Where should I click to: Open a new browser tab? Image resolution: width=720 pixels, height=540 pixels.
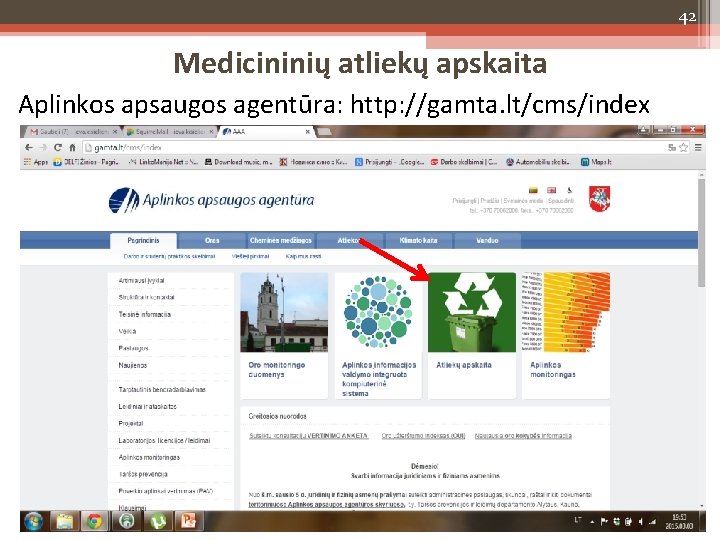pos(324,132)
